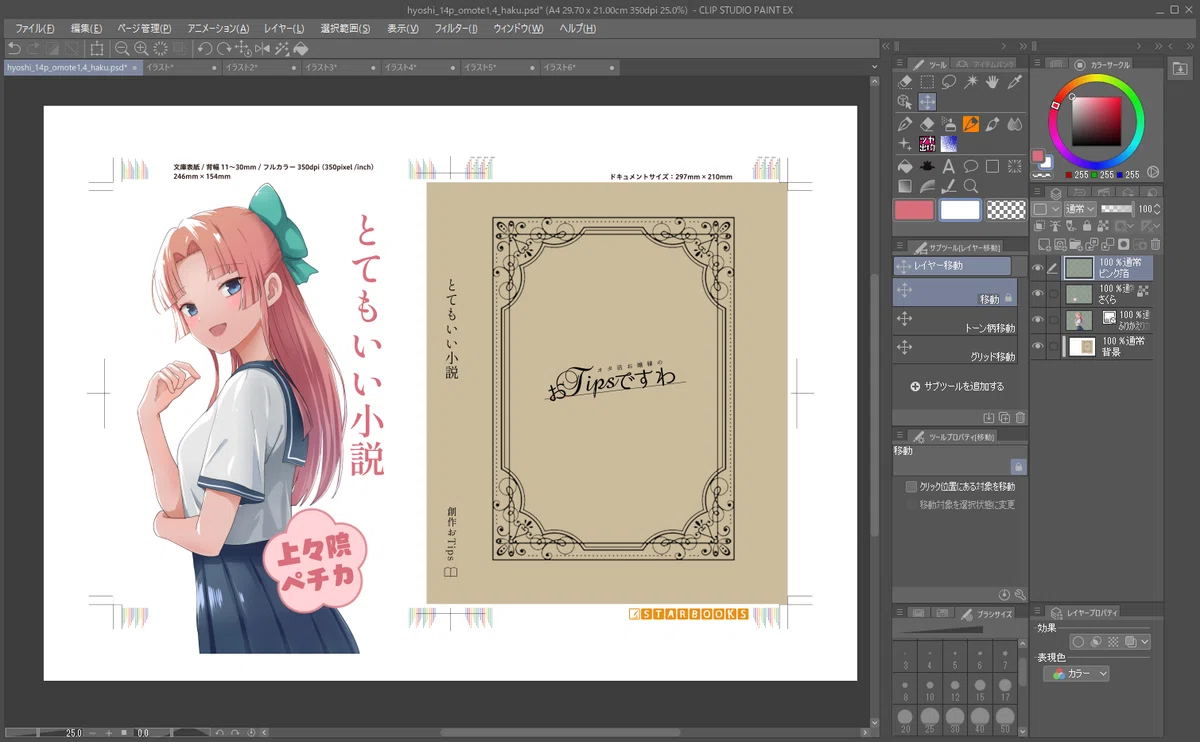Expand the 効果 effect options dropdown arrow

click(x=1145, y=642)
